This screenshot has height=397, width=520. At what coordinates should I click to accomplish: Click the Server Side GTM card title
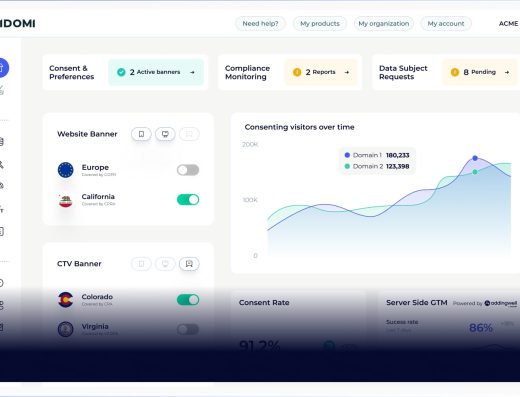(x=417, y=303)
